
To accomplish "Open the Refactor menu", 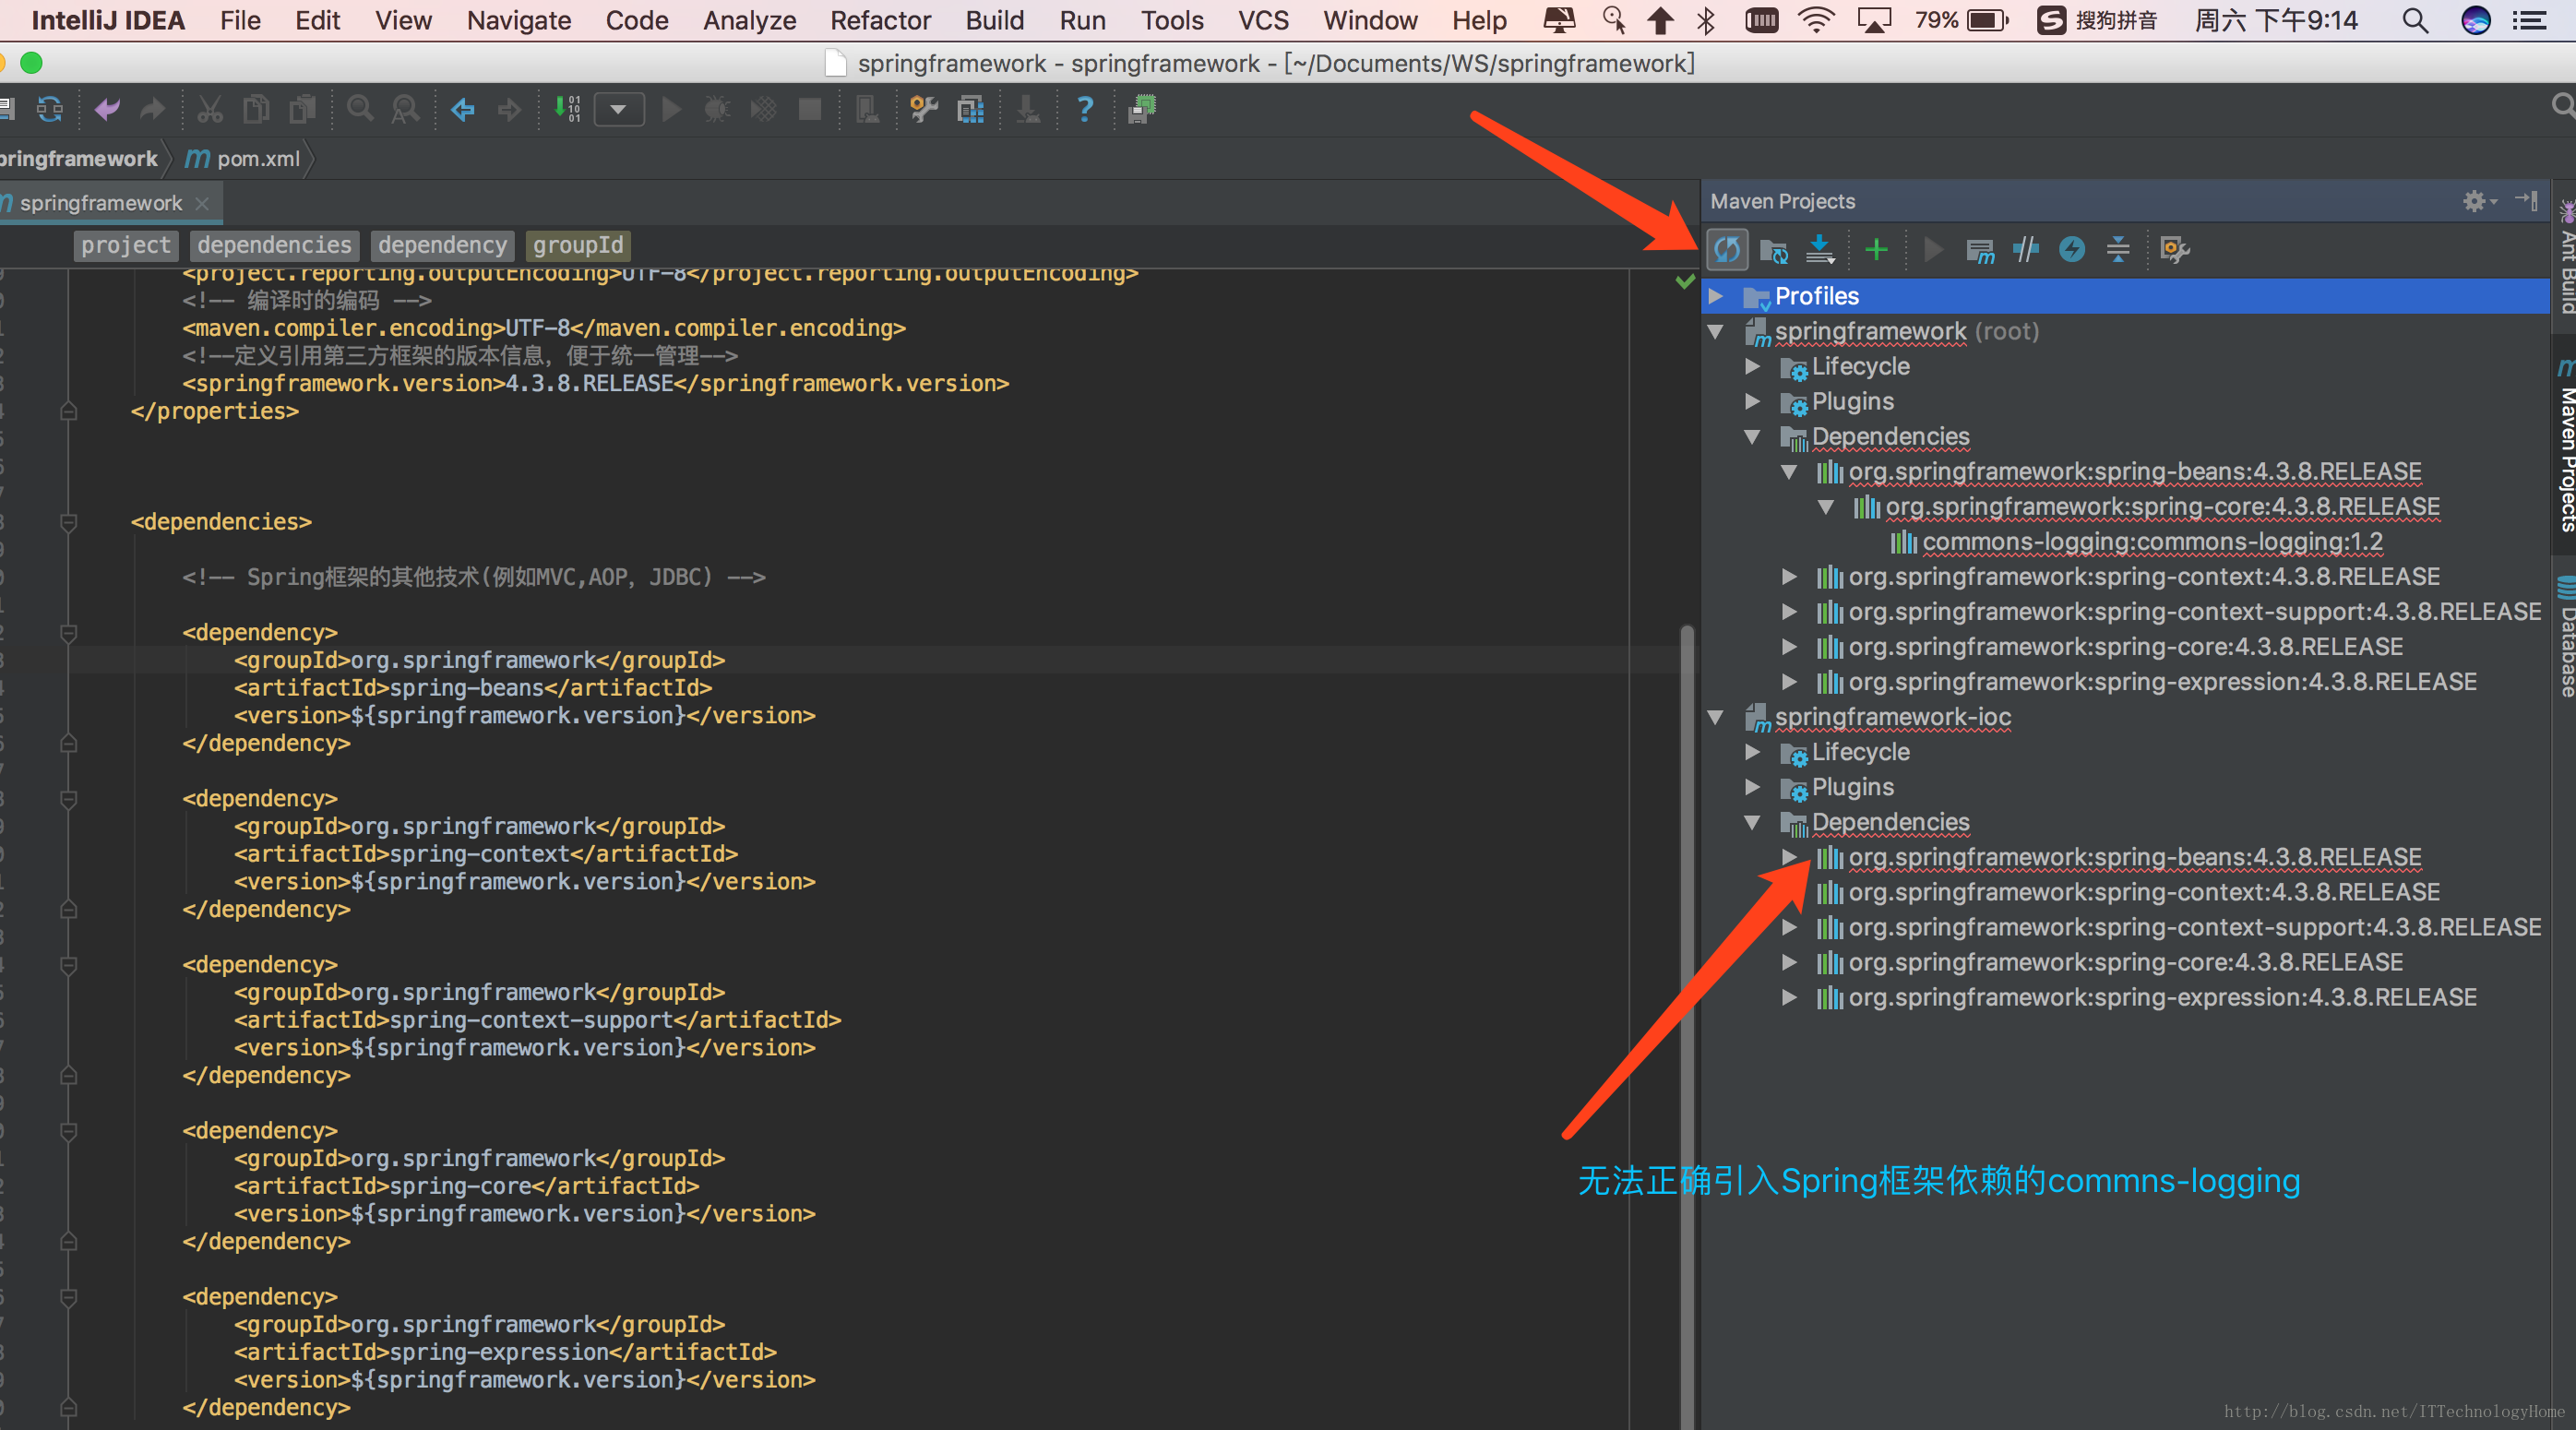I will (880, 20).
